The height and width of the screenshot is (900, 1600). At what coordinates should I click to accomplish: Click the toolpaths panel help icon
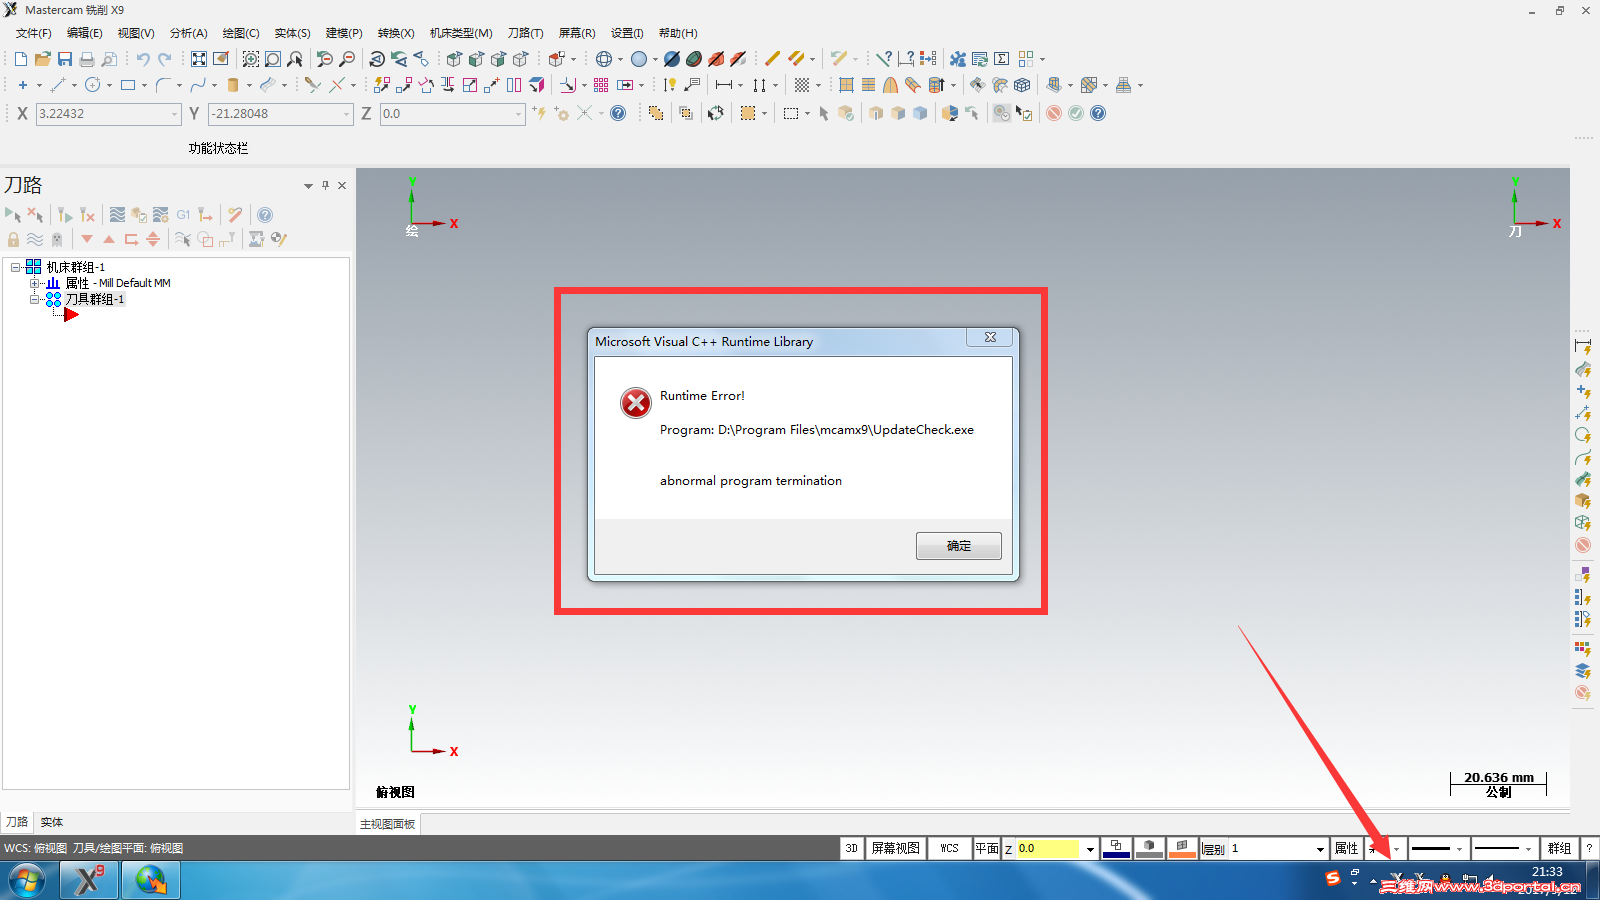tap(265, 214)
